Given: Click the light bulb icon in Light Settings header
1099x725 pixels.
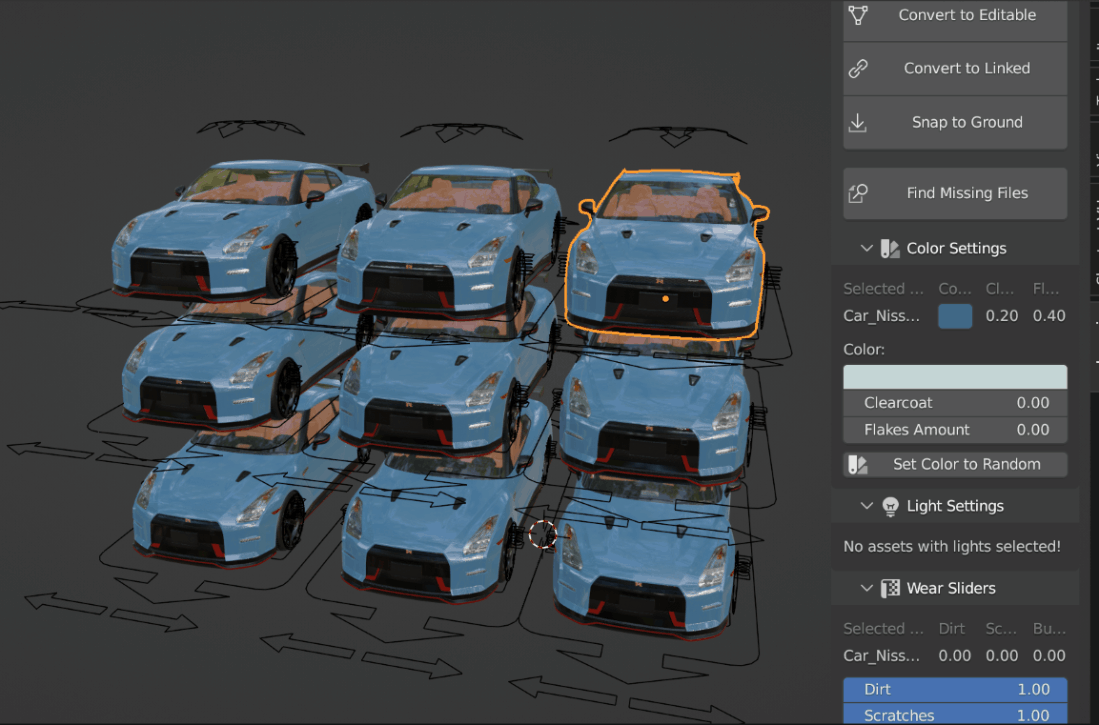Looking at the screenshot, I should tap(890, 506).
